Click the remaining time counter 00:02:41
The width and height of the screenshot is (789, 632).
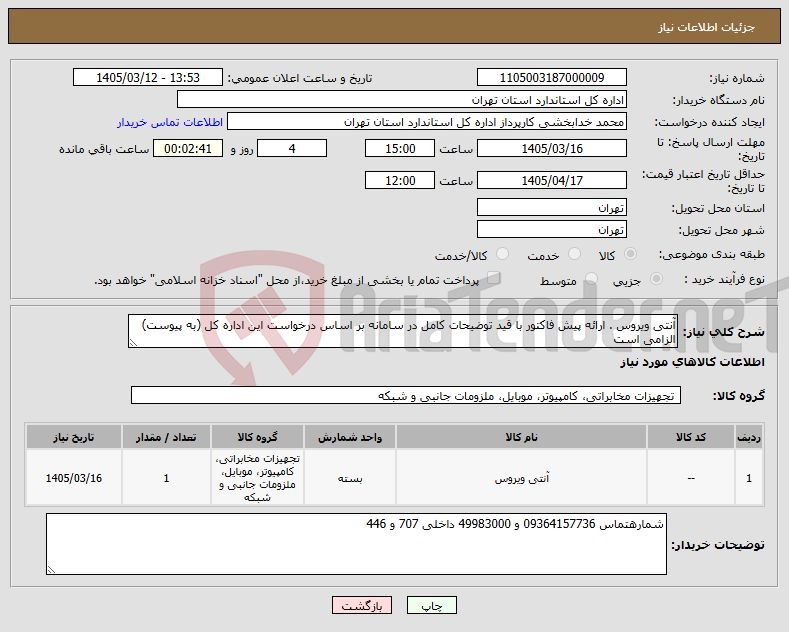click(x=188, y=148)
